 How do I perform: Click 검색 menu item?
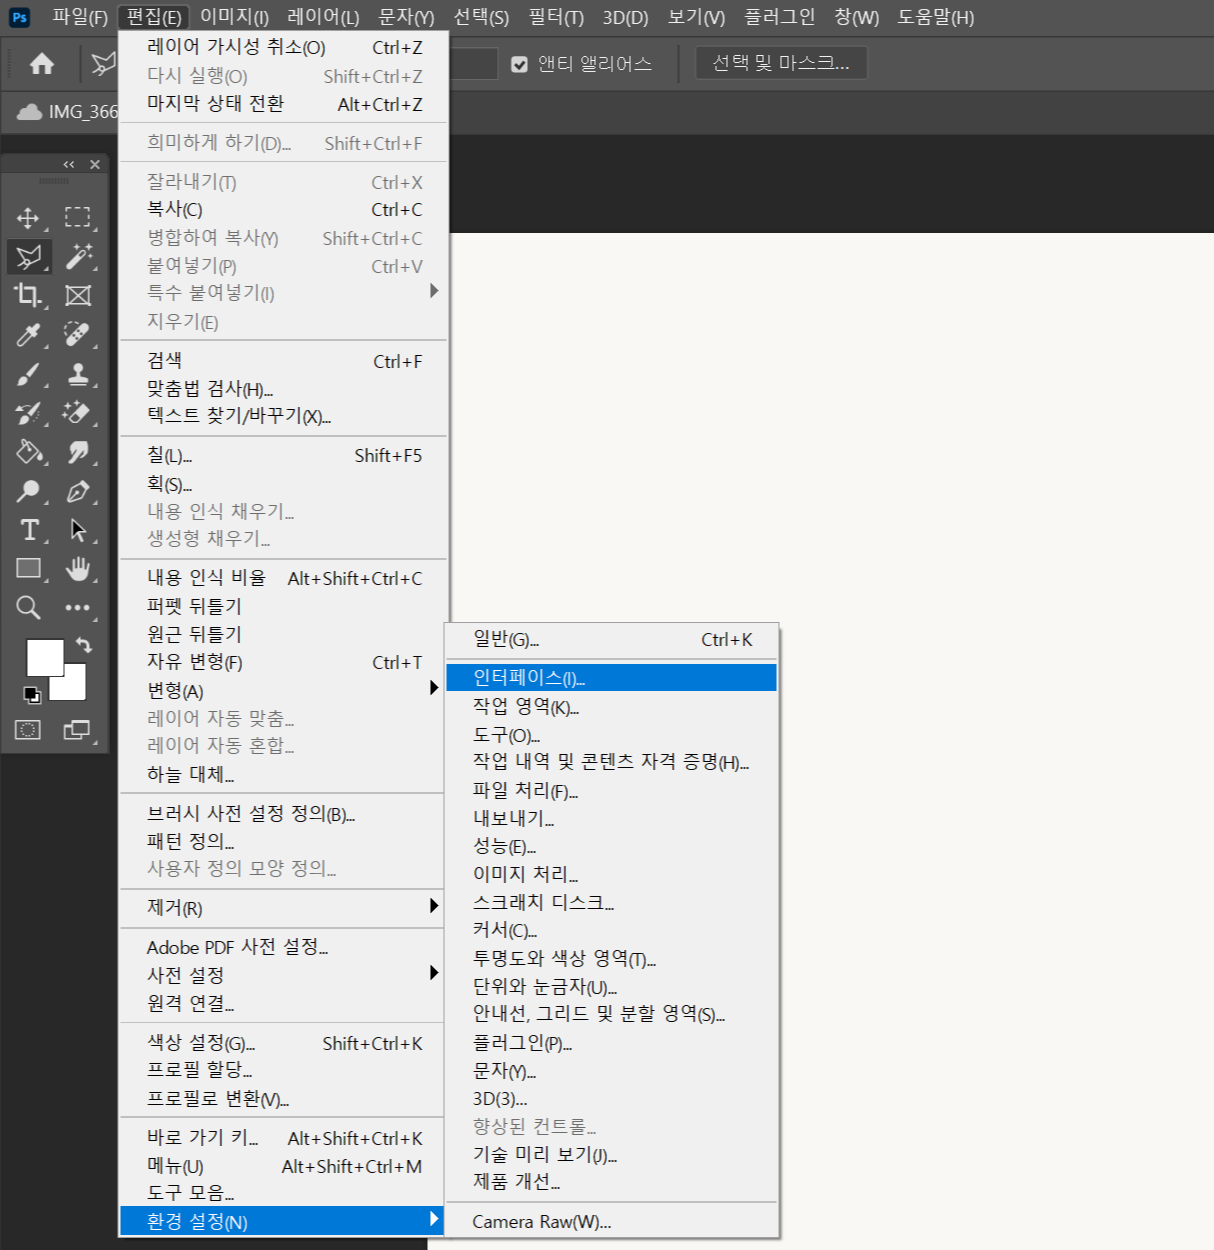point(282,361)
